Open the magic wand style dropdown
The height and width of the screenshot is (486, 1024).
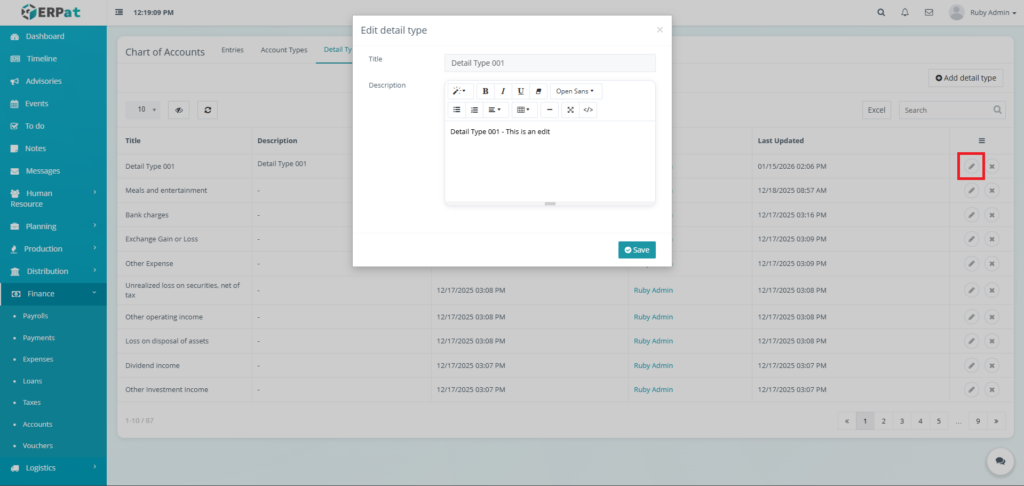click(x=459, y=91)
